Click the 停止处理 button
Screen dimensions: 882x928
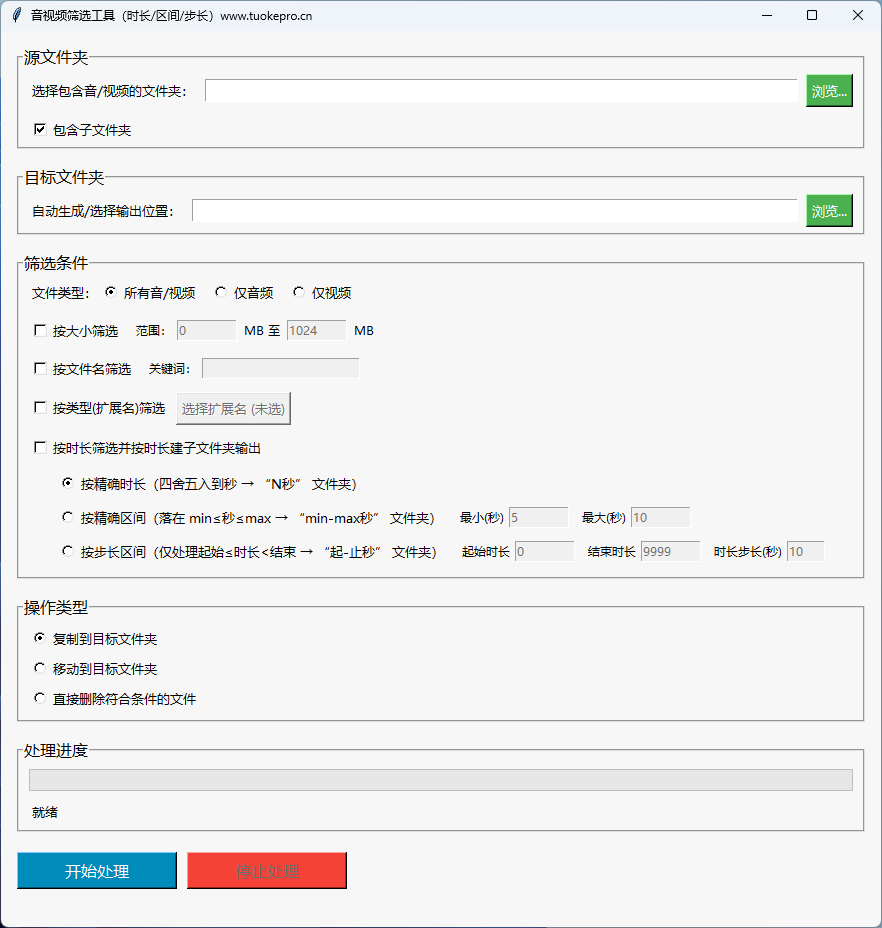tap(266, 870)
